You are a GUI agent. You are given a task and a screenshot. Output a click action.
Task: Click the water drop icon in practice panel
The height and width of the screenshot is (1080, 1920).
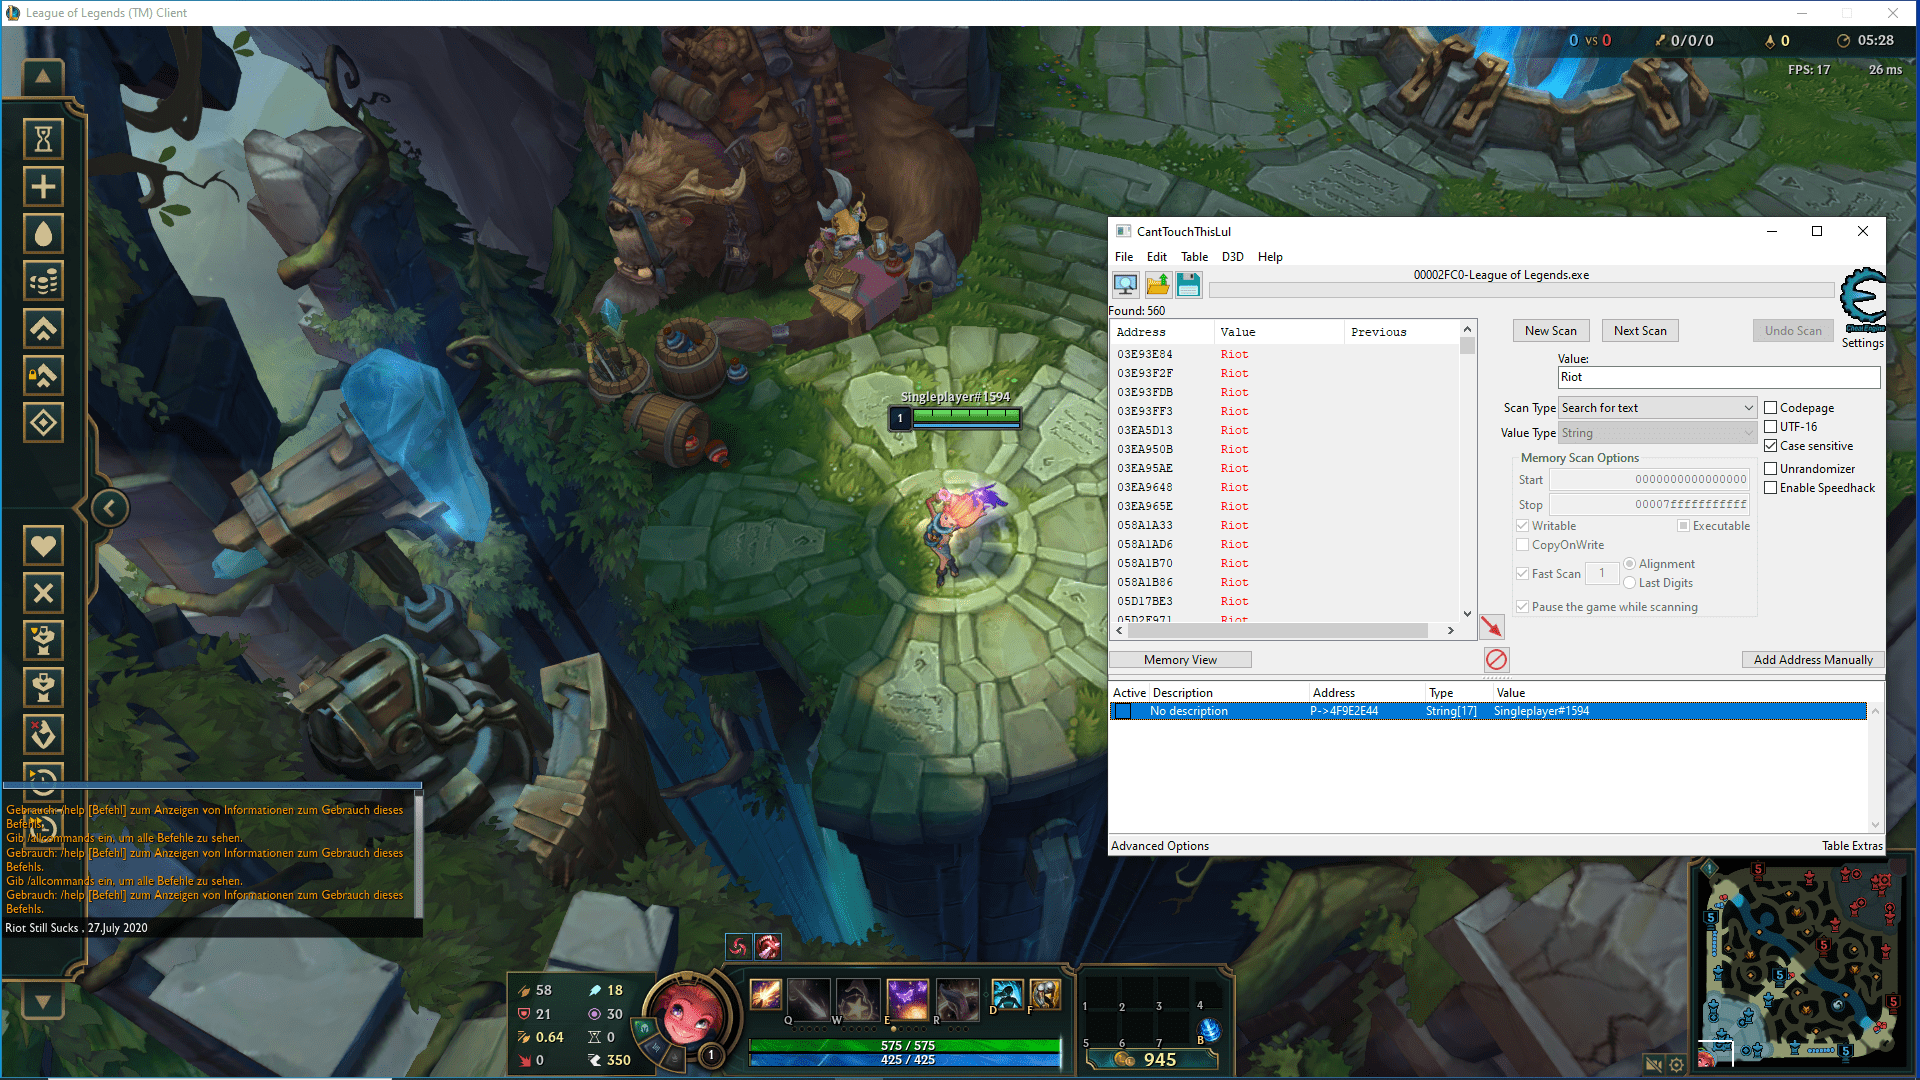pyautogui.click(x=43, y=234)
